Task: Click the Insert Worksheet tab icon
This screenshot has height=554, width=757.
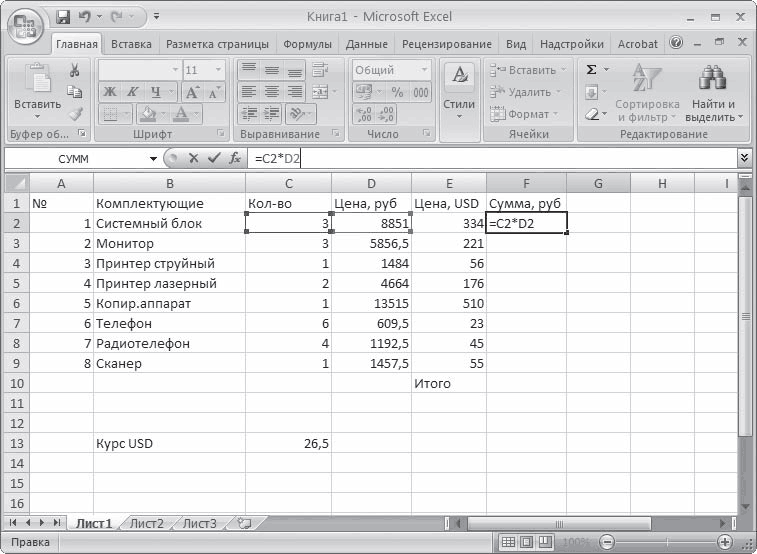Action: [238, 523]
